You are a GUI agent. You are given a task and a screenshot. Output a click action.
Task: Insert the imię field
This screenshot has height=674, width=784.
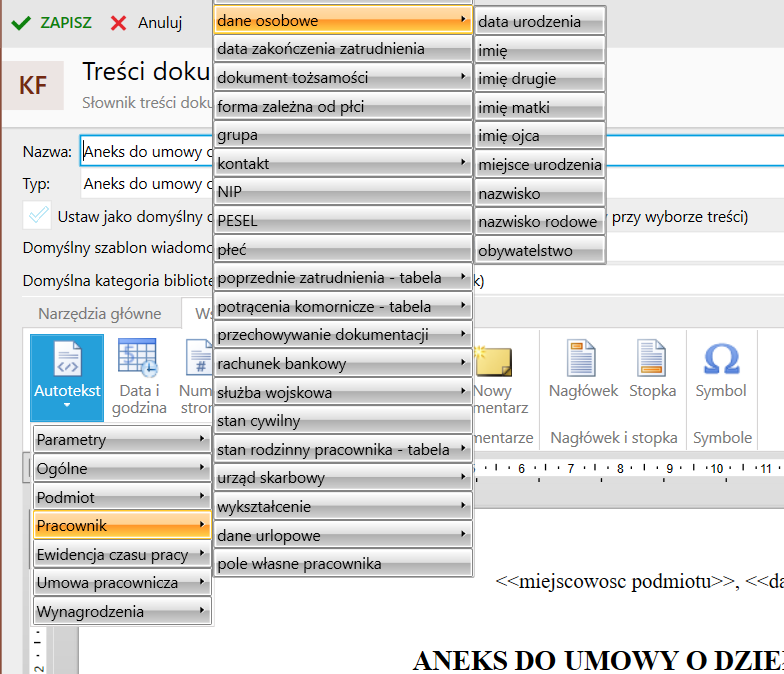coord(540,50)
